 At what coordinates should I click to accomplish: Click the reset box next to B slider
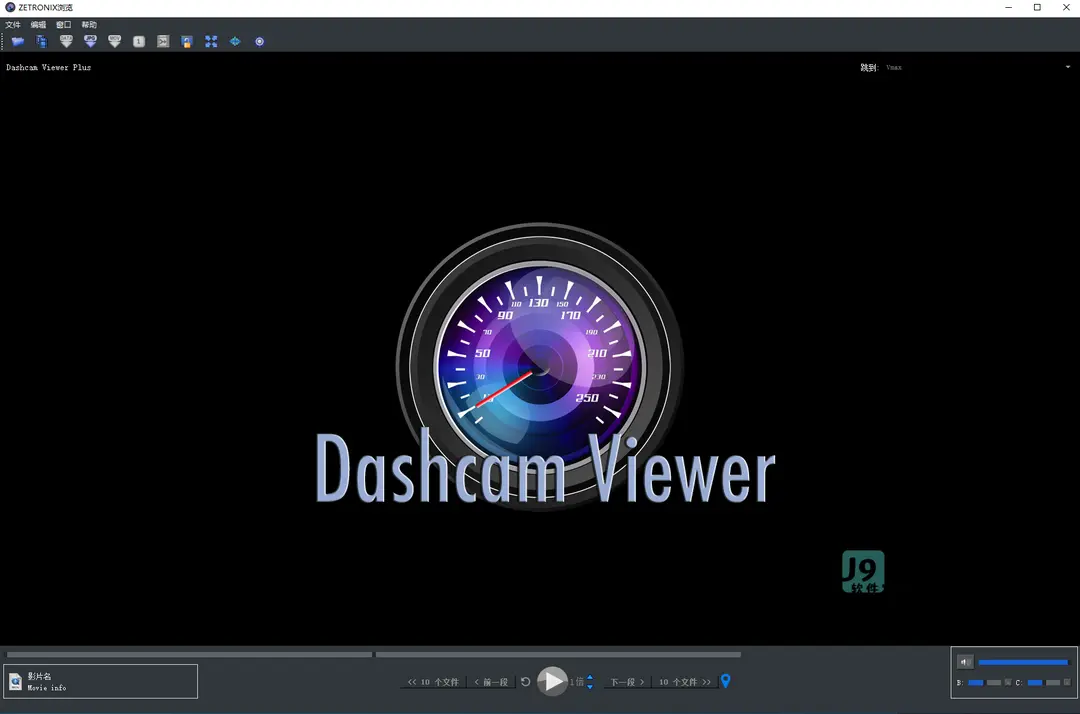[x=1008, y=682]
